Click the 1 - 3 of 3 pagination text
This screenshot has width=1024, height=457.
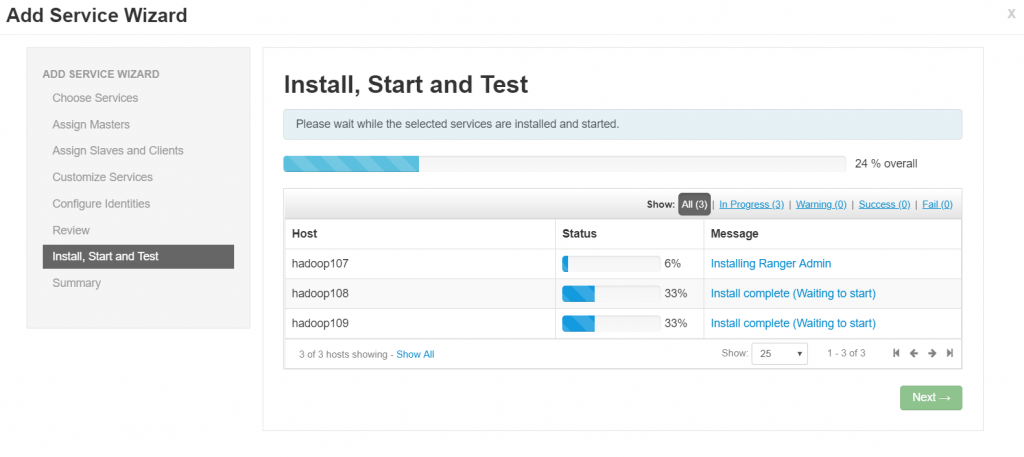pos(846,353)
